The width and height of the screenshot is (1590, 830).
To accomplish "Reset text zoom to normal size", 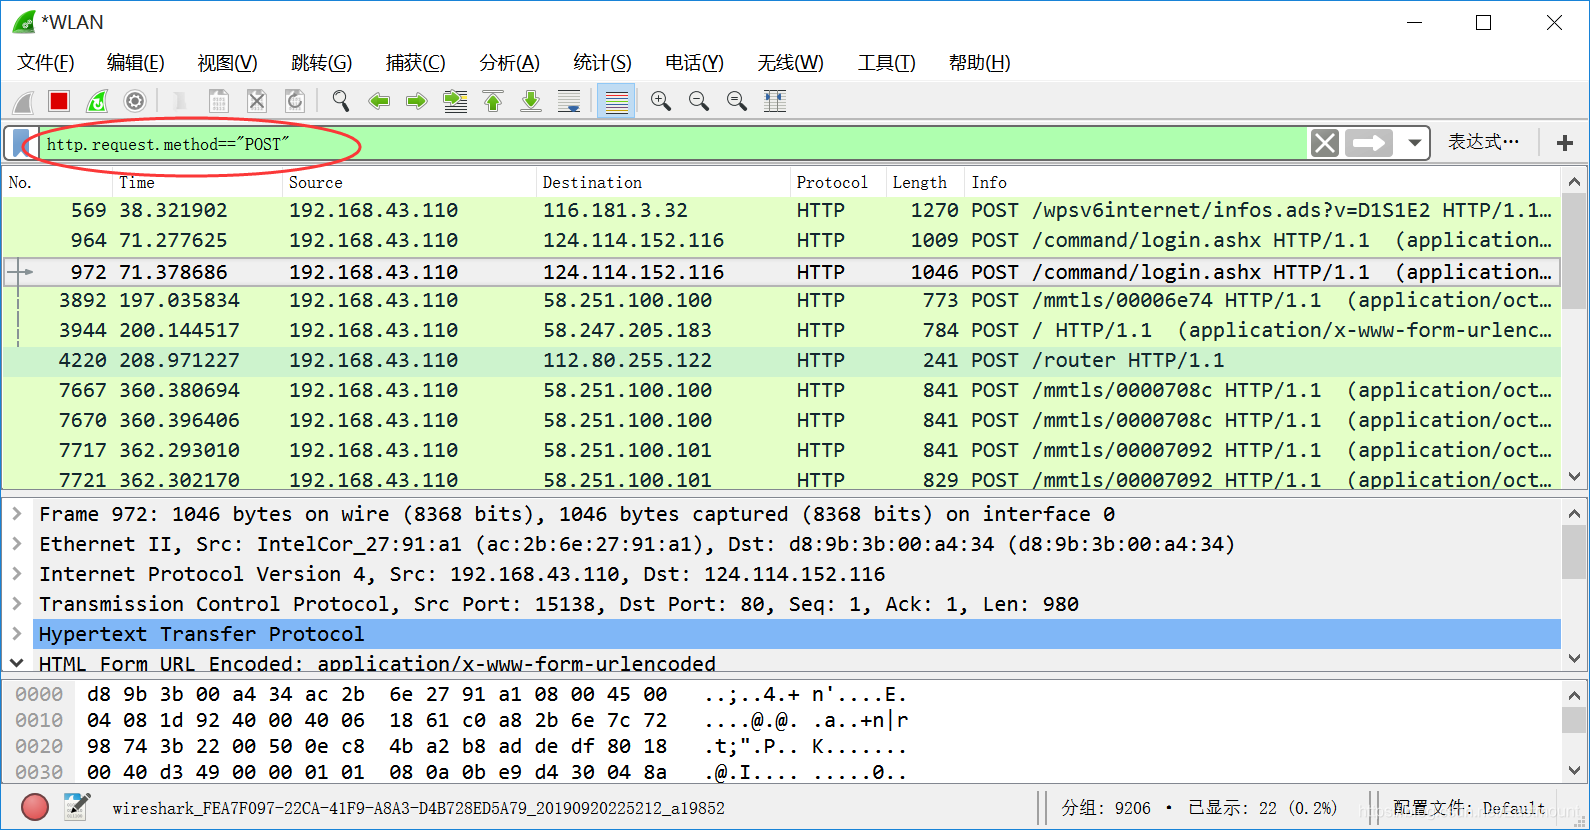I will point(737,101).
